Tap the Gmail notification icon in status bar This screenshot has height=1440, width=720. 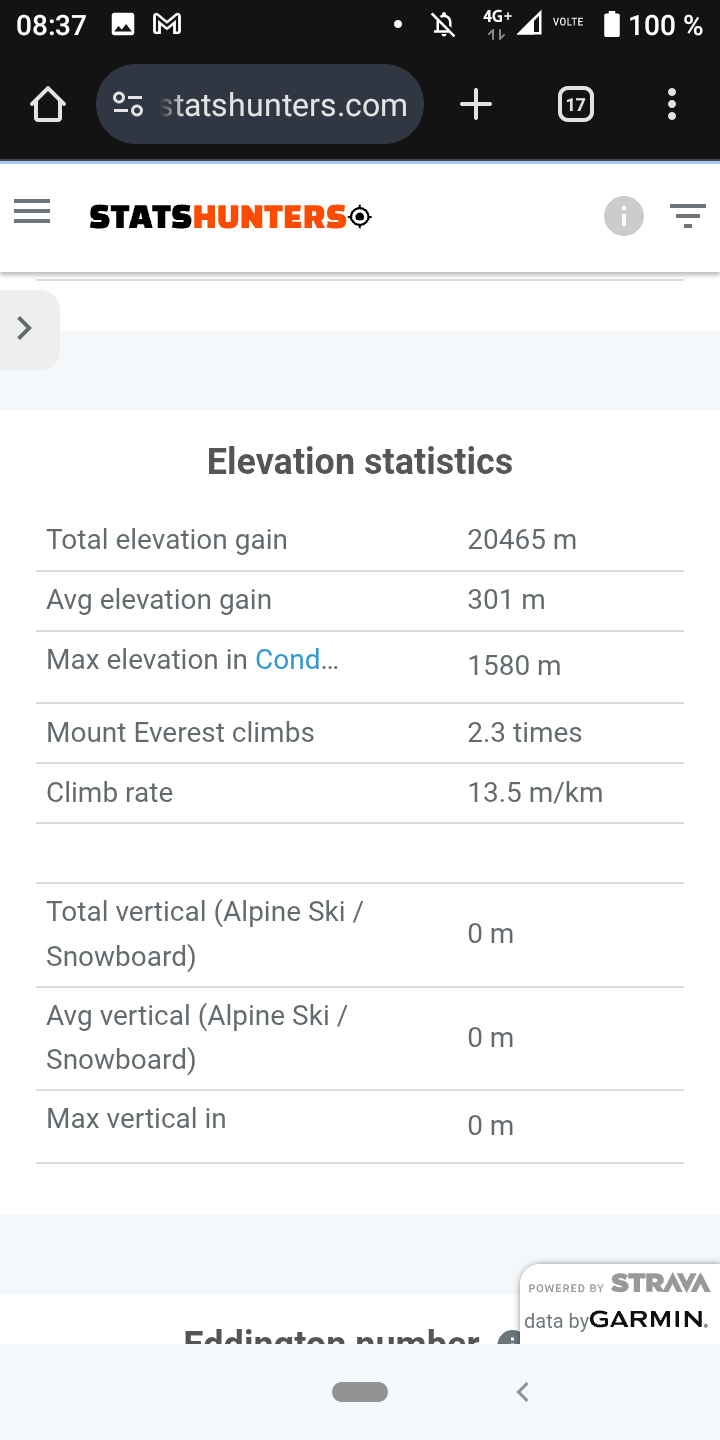tap(167, 25)
